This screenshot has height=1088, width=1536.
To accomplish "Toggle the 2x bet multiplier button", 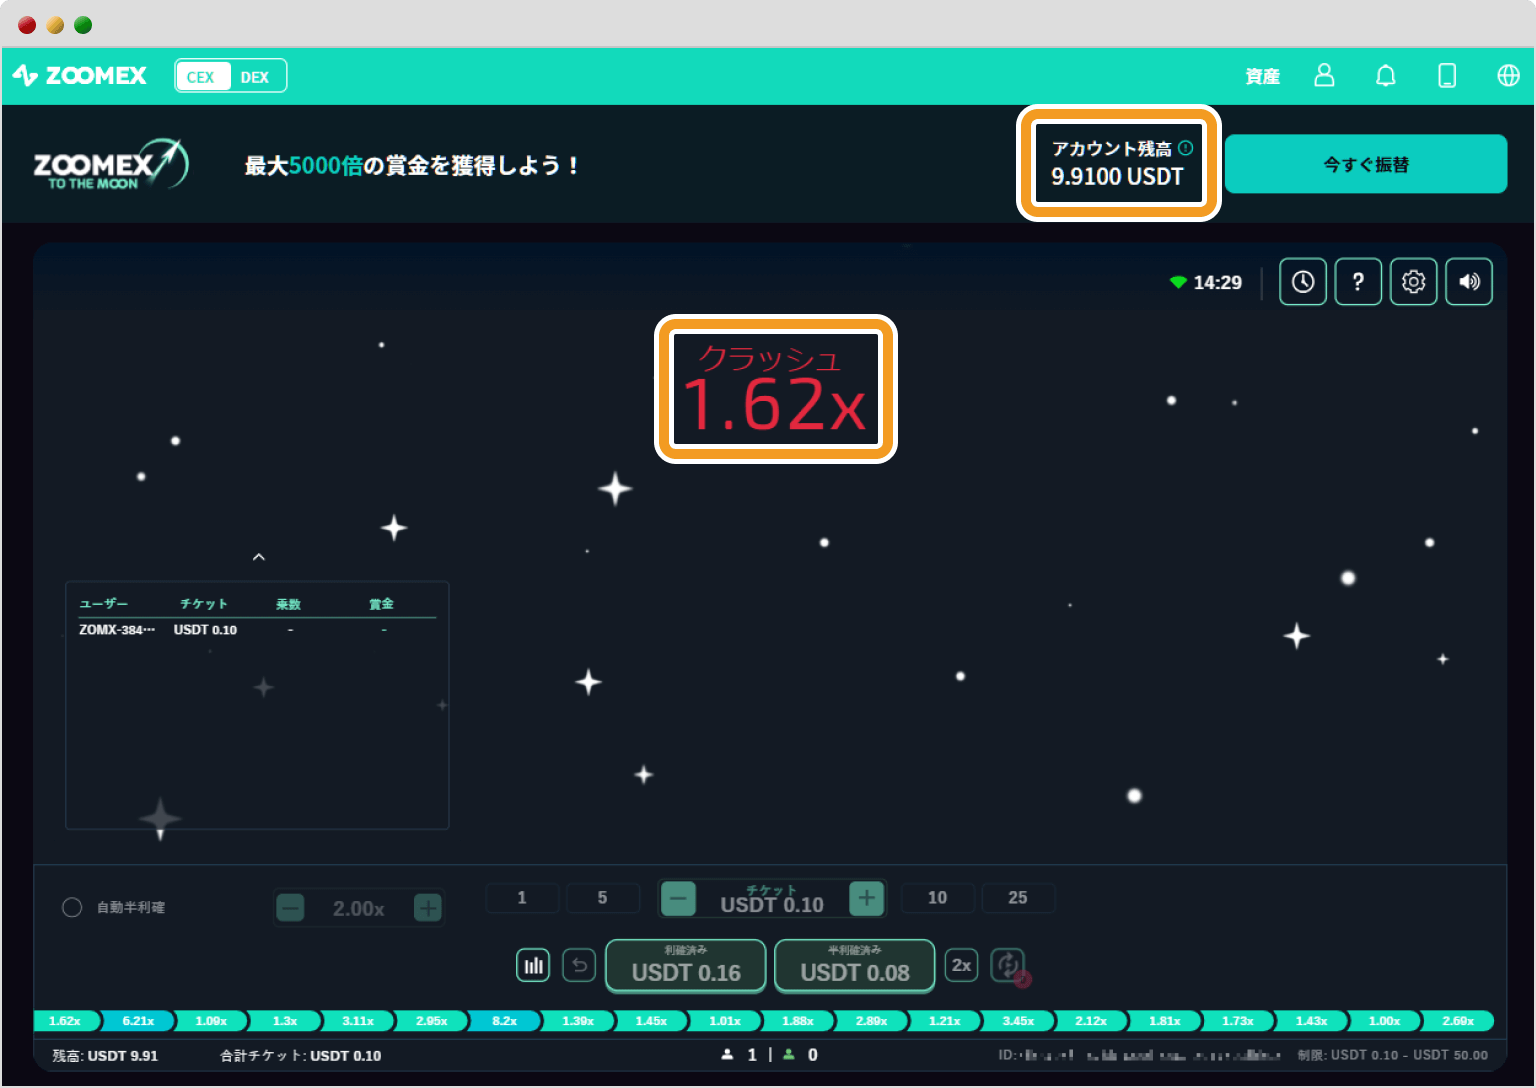I will 960,965.
